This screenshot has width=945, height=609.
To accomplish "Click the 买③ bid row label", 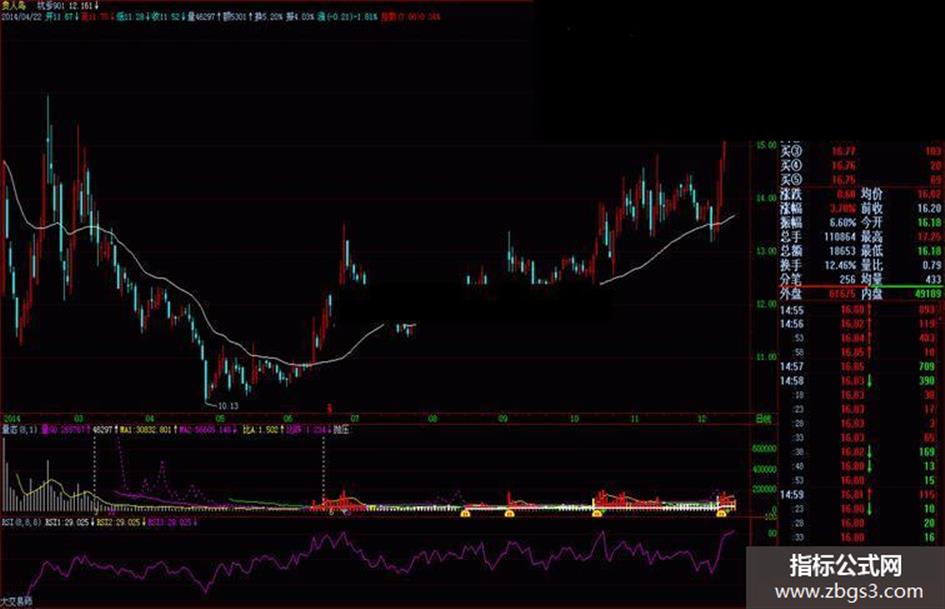I will (x=791, y=151).
